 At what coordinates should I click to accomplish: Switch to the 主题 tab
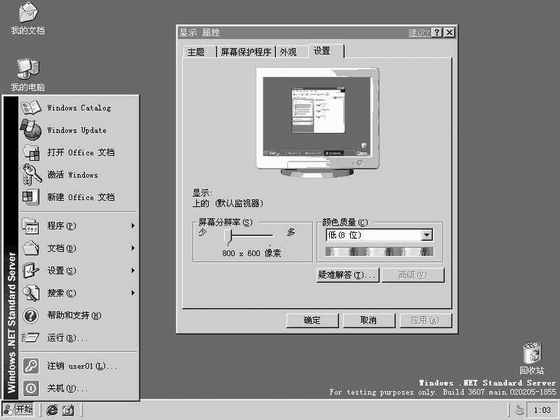[199, 52]
